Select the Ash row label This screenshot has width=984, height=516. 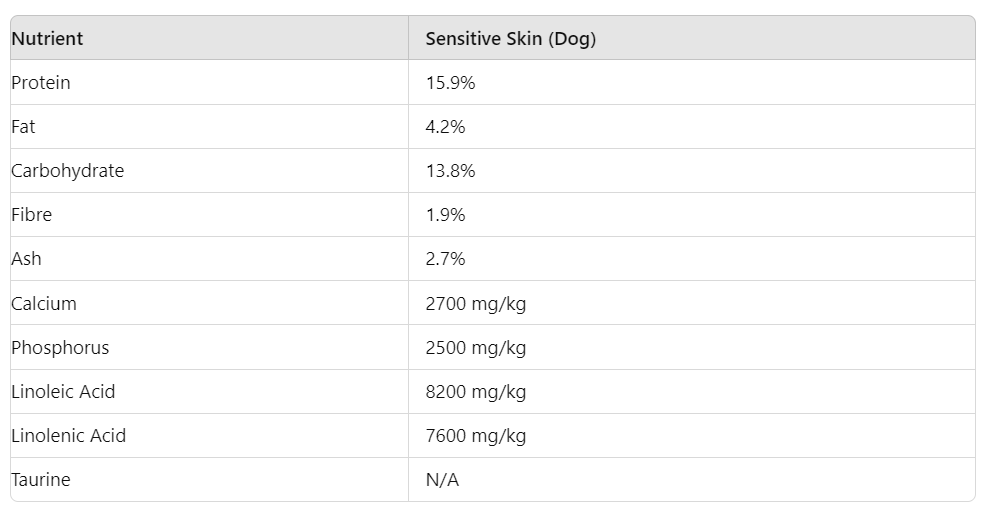coord(26,259)
